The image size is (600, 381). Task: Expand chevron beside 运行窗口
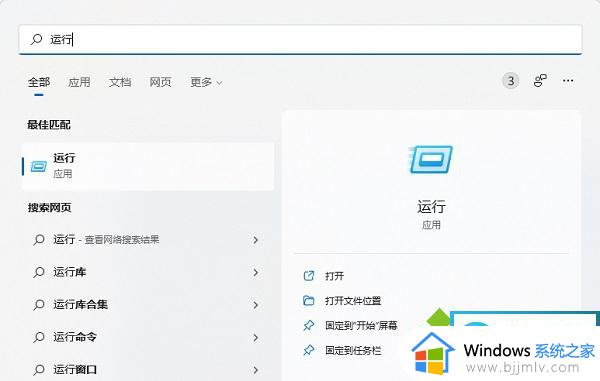[x=256, y=370]
